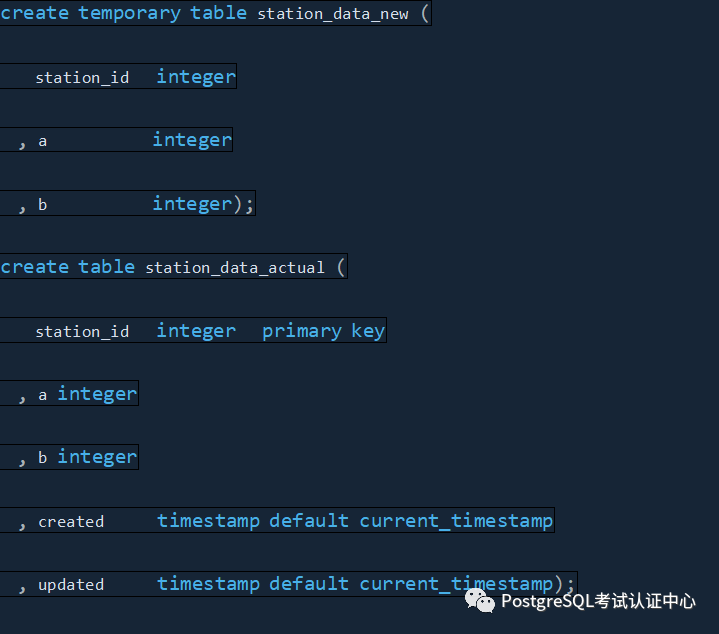Click column 'a' in the temporary table
Screen dimensions: 719x634
coord(43,141)
